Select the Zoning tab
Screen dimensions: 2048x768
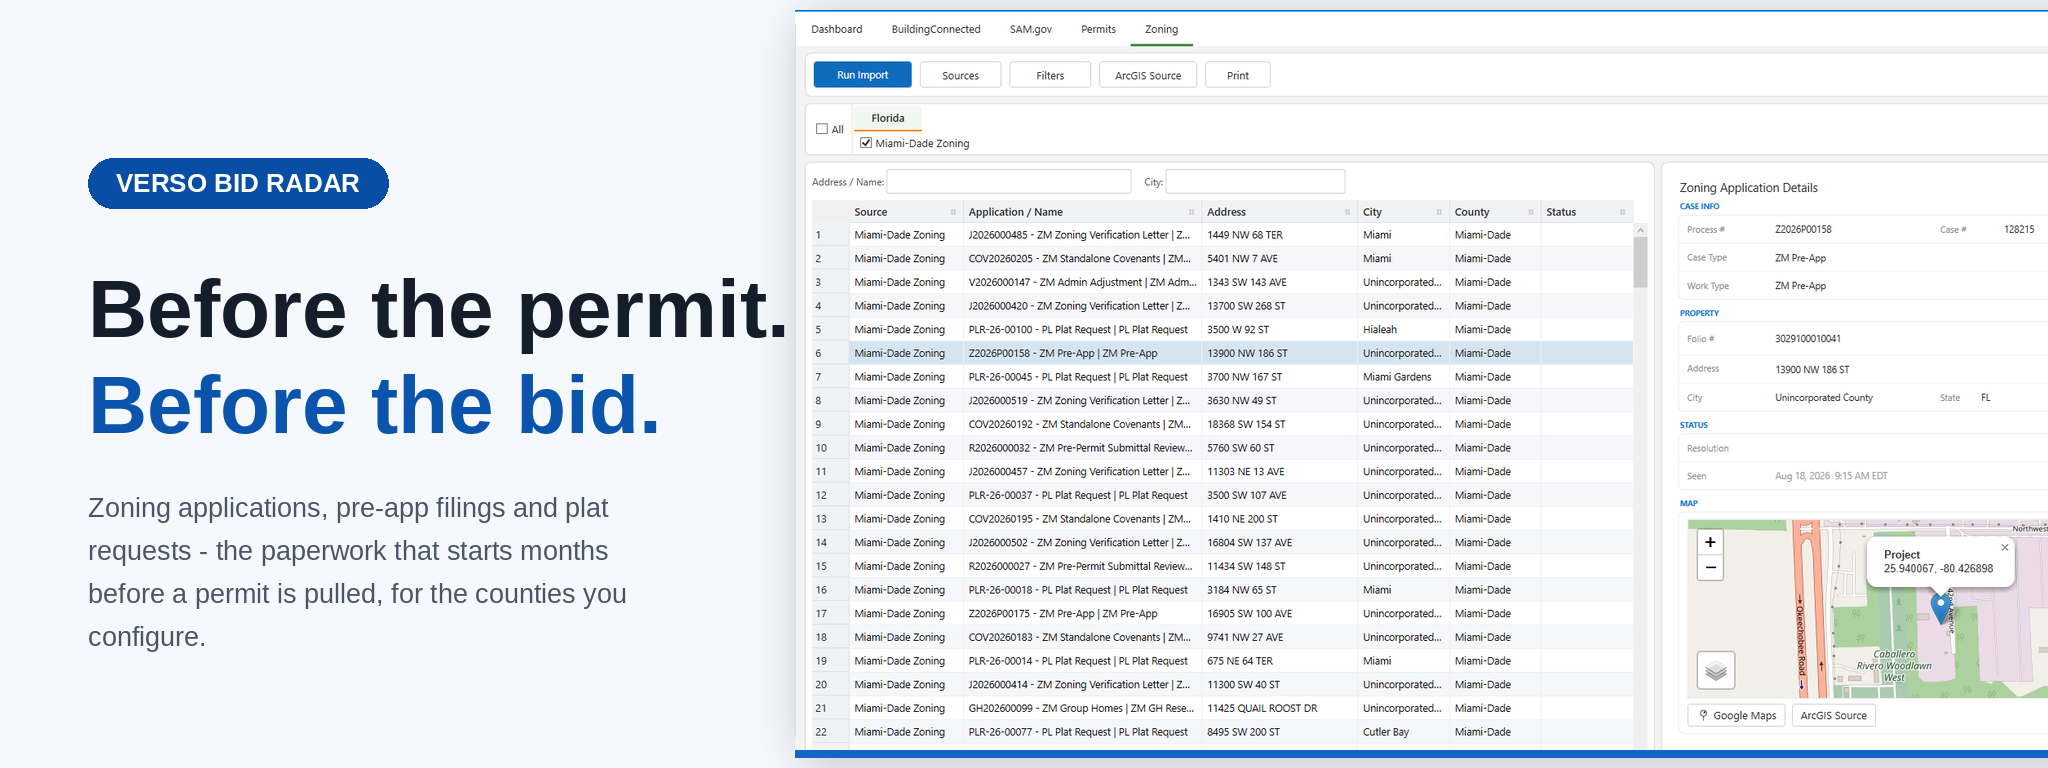click(x=1161, y=29)
